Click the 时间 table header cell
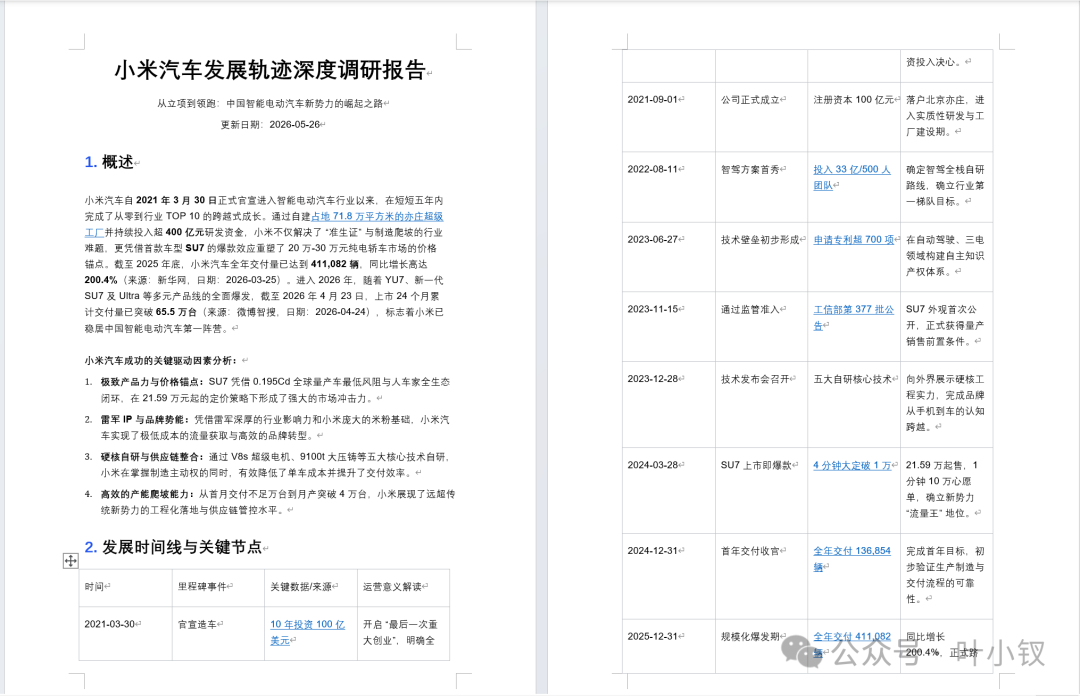Viewport: 1080px width, 696px height. coord(125,587)
